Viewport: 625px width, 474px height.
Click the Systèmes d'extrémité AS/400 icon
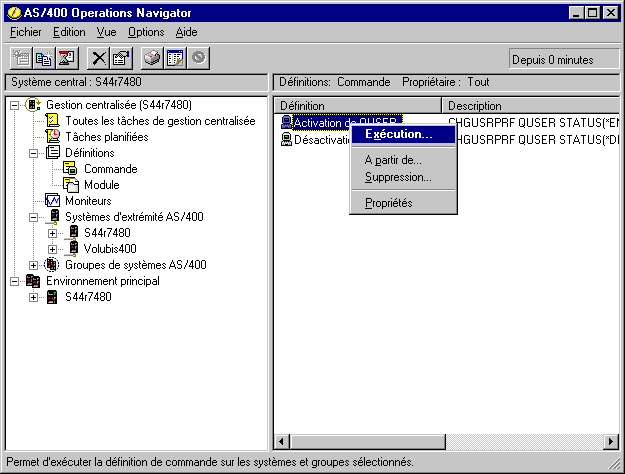tap(54, 217)
